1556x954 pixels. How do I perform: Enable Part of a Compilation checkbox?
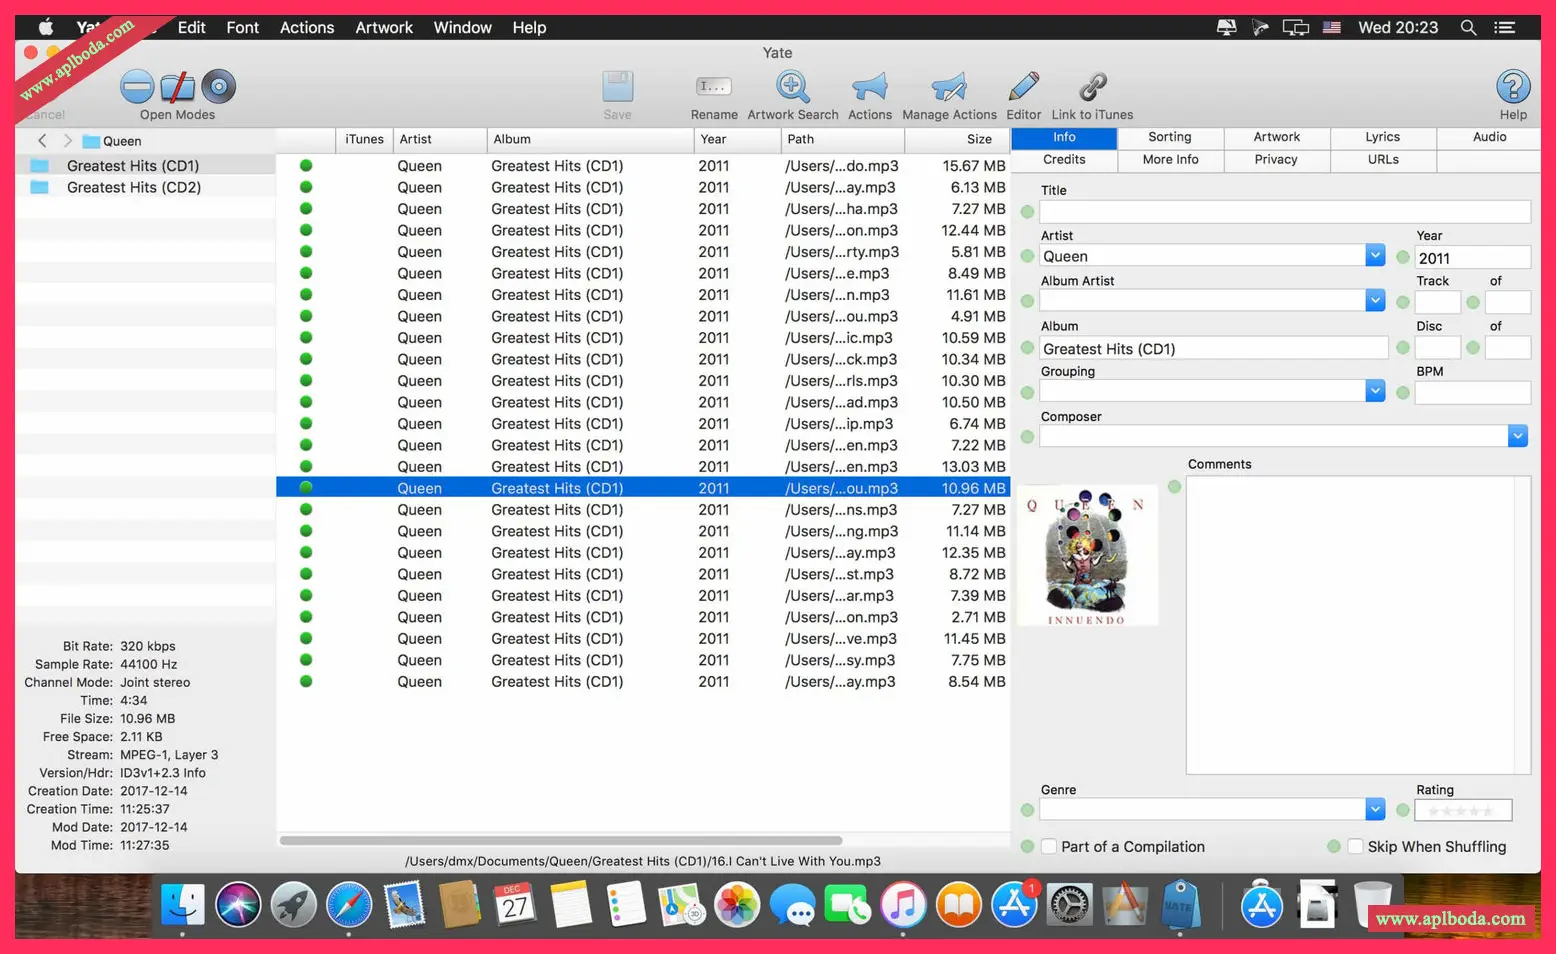[x=1049, y=847]
